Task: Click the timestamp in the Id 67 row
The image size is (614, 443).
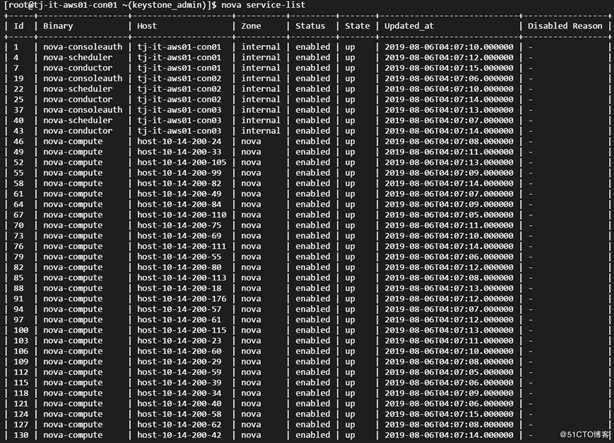Action: 449,215
